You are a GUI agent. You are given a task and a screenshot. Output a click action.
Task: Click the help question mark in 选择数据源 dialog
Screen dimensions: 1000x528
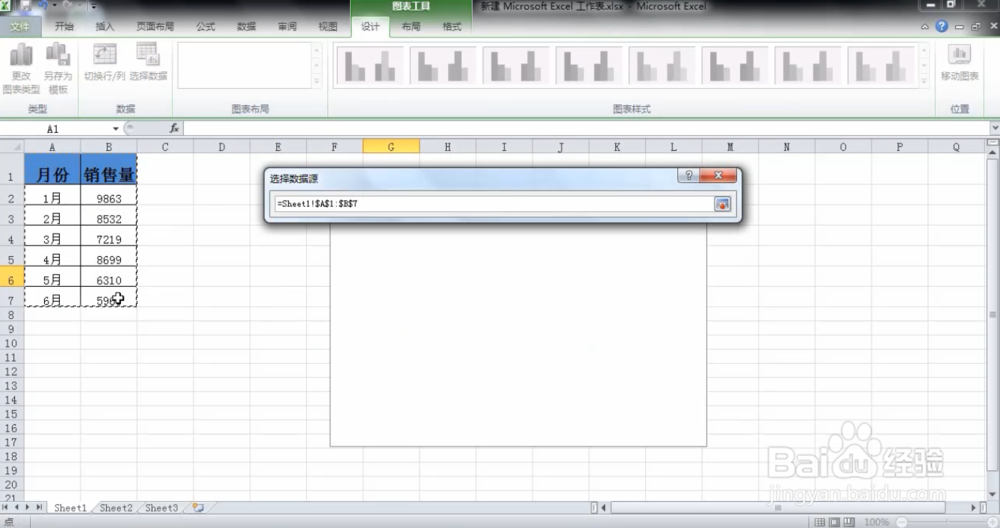pos(688,175)
